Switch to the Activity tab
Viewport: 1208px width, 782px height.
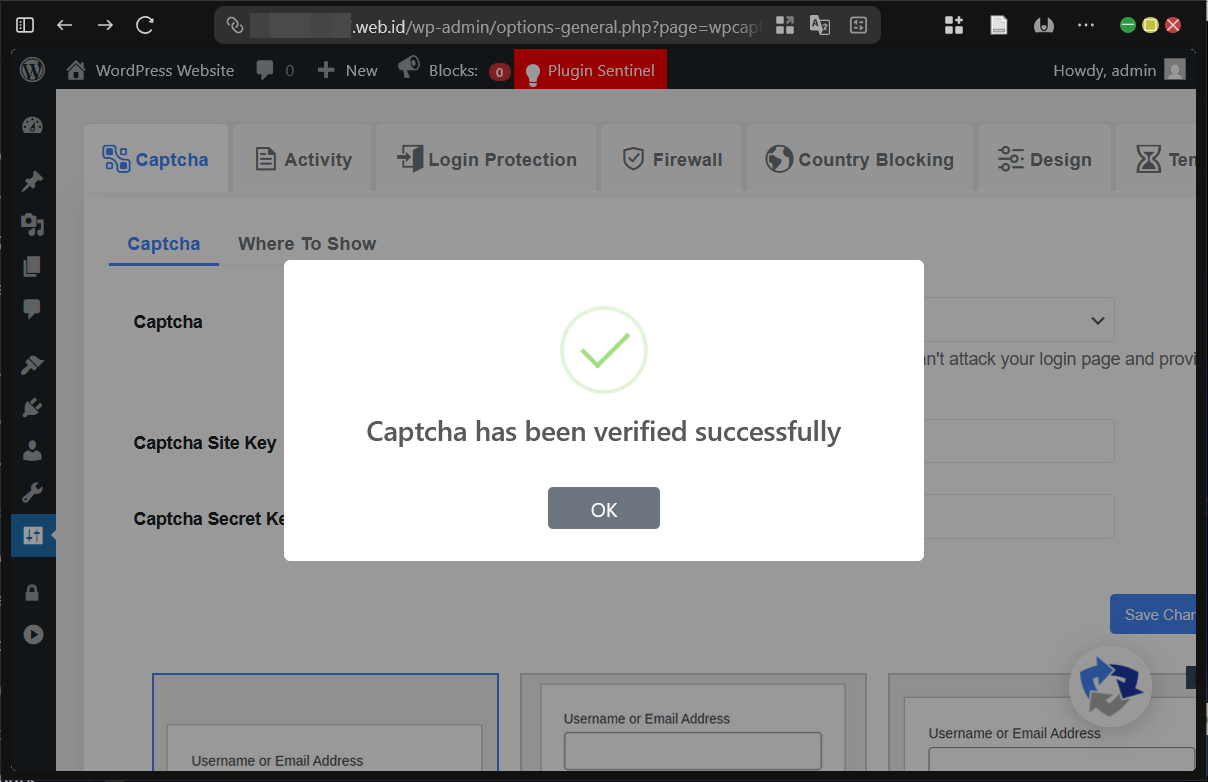point(301,158)
